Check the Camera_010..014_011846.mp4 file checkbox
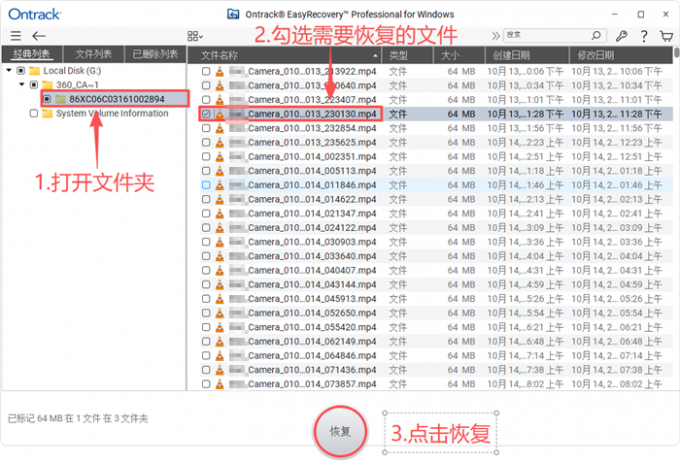The width and height of the screenshot is (680, 462). pyautogui.click(x=206, y=185)
